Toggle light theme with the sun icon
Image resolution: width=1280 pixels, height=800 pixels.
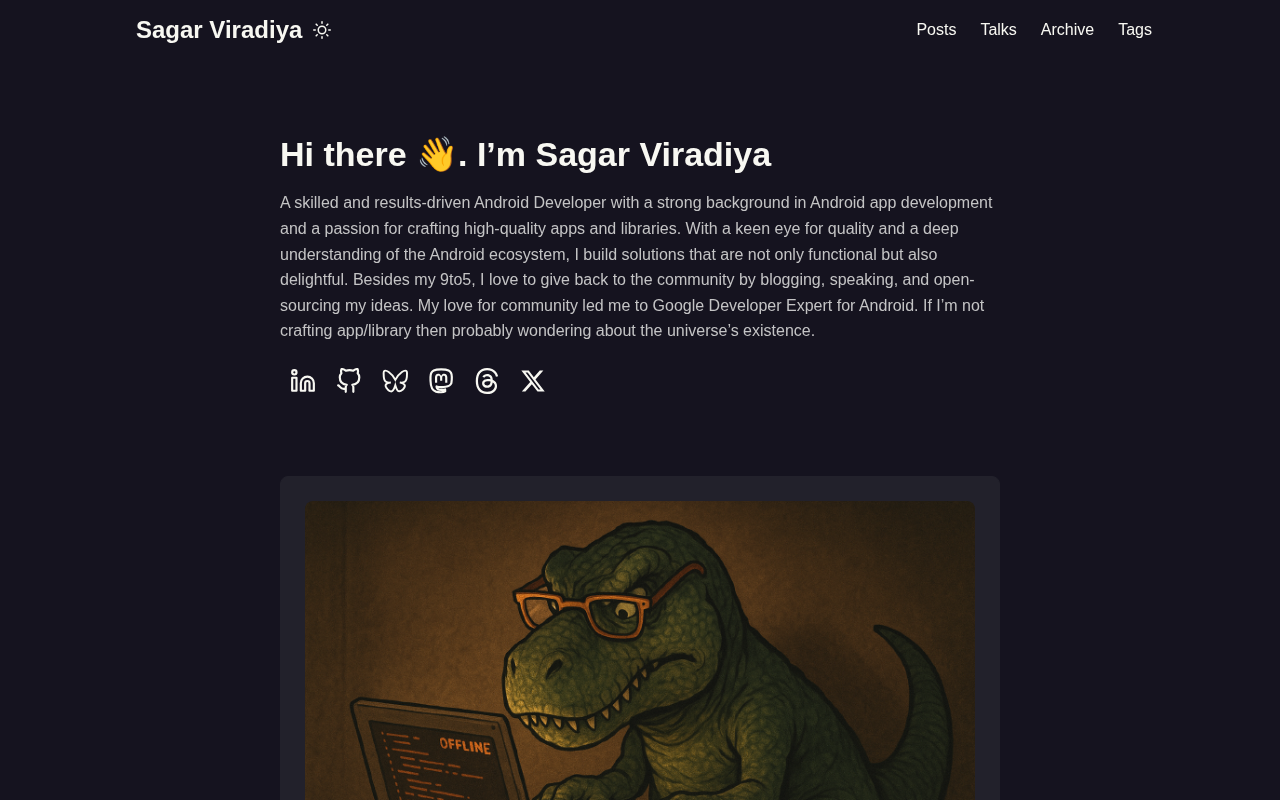click(322, 30)
